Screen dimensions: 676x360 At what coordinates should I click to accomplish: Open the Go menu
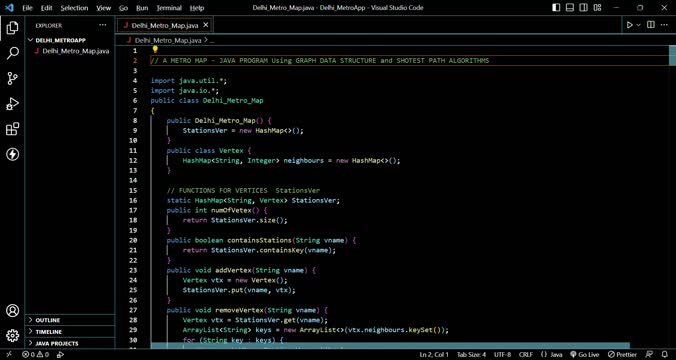click(123, 8)
